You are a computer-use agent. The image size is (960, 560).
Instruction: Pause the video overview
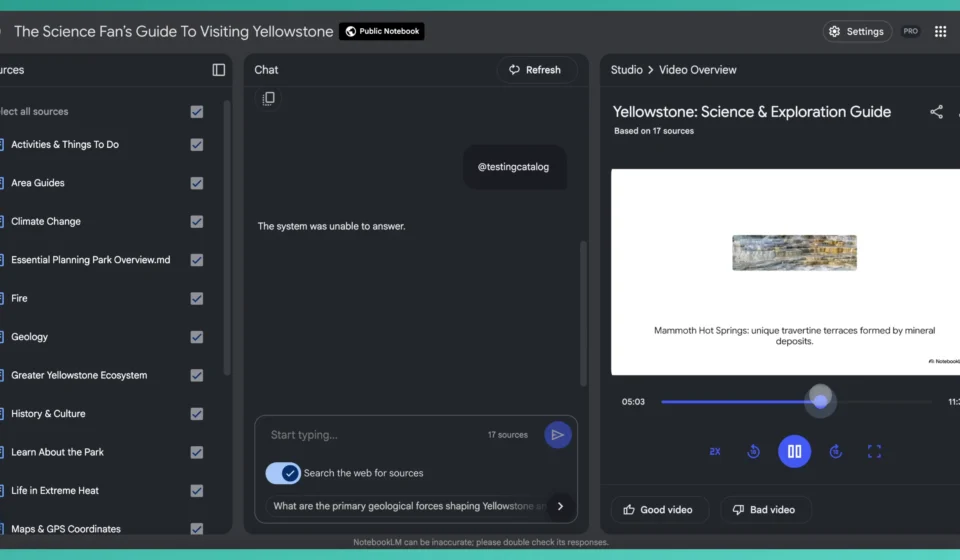[794, 451]
